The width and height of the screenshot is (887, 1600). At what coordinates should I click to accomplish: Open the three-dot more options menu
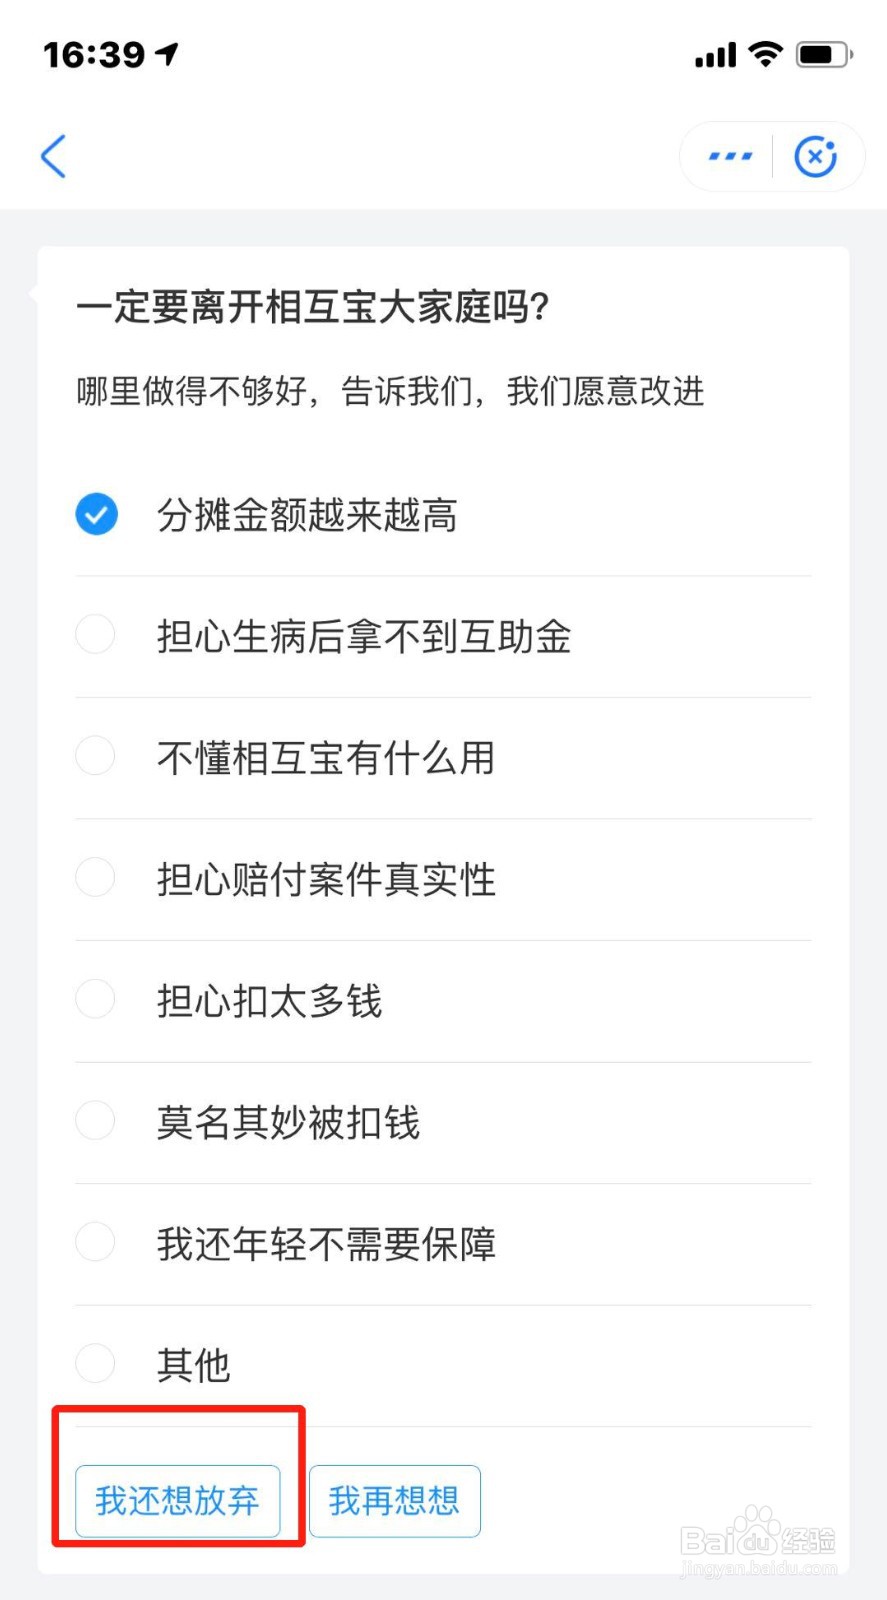tap(730, 156)
